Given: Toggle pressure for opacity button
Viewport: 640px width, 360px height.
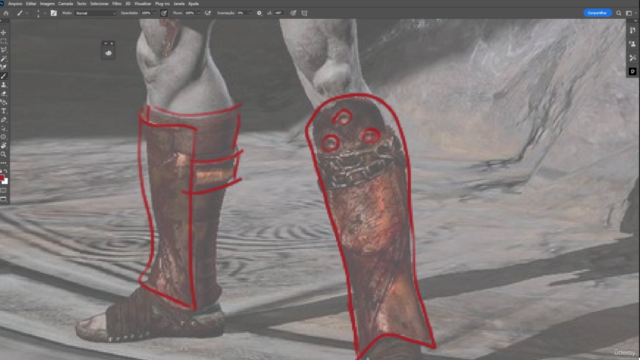Looking at the screenshot, I should [164, 13].
